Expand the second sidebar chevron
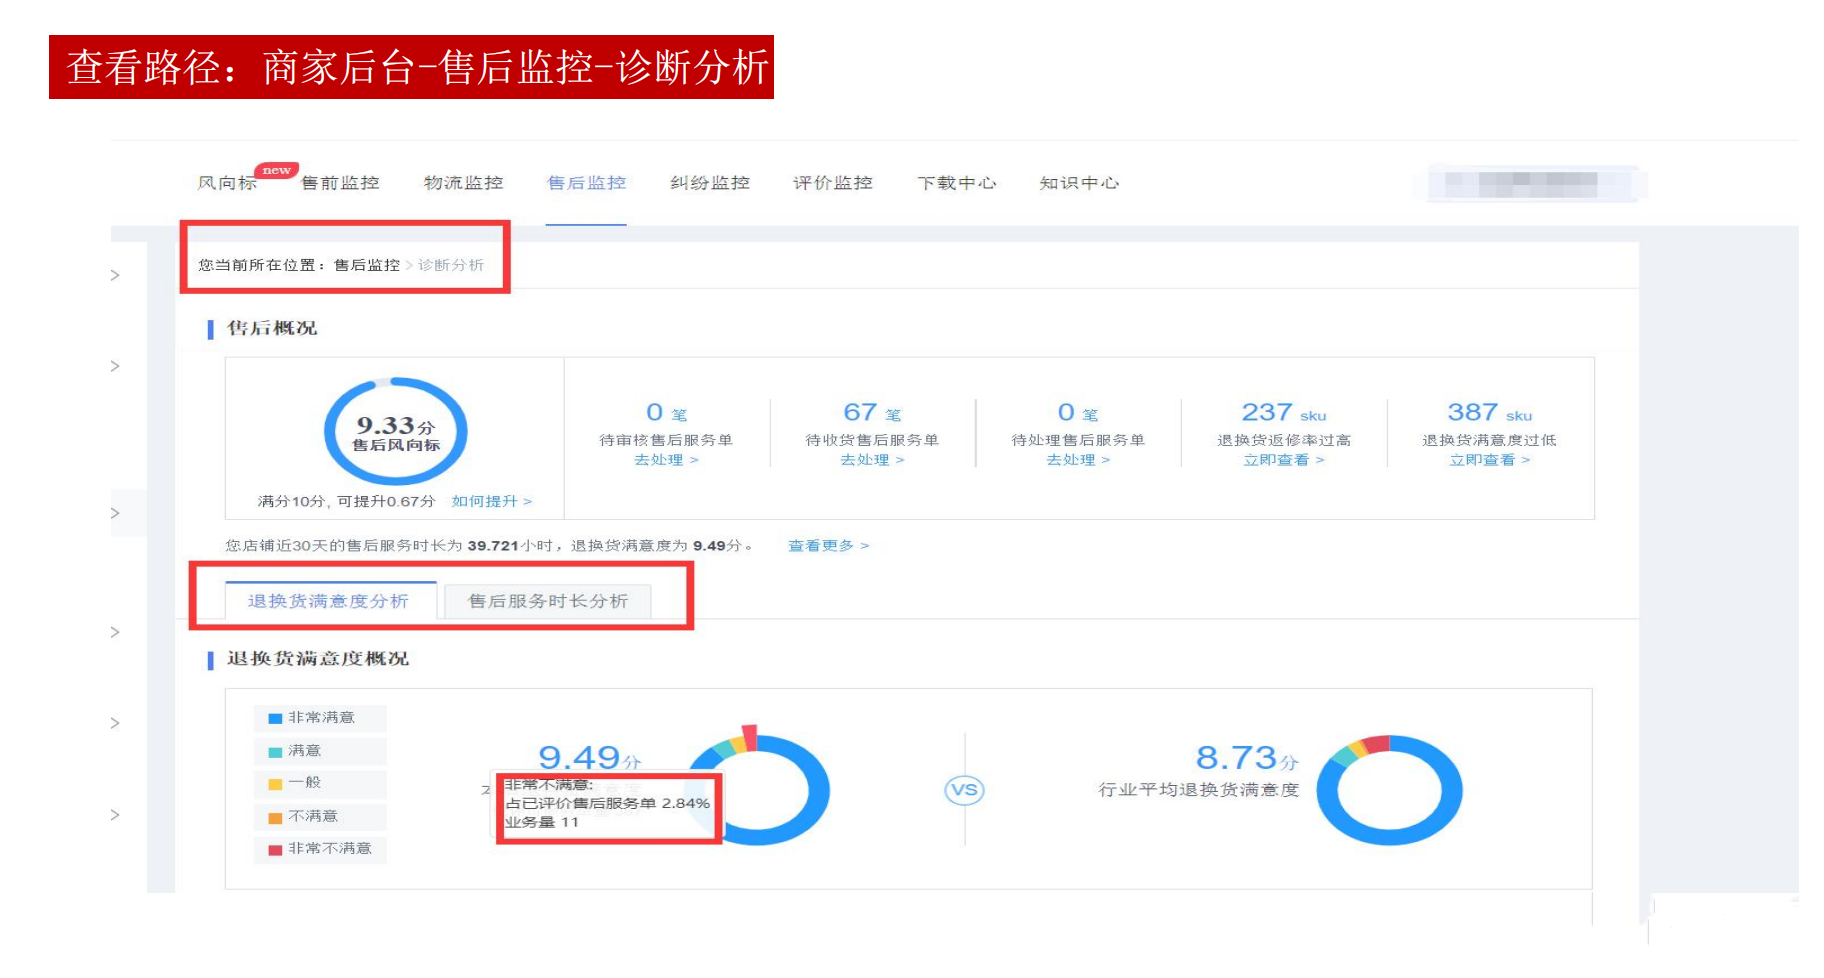This screenshot has height=978, width=1824. [x=115, y=366]
